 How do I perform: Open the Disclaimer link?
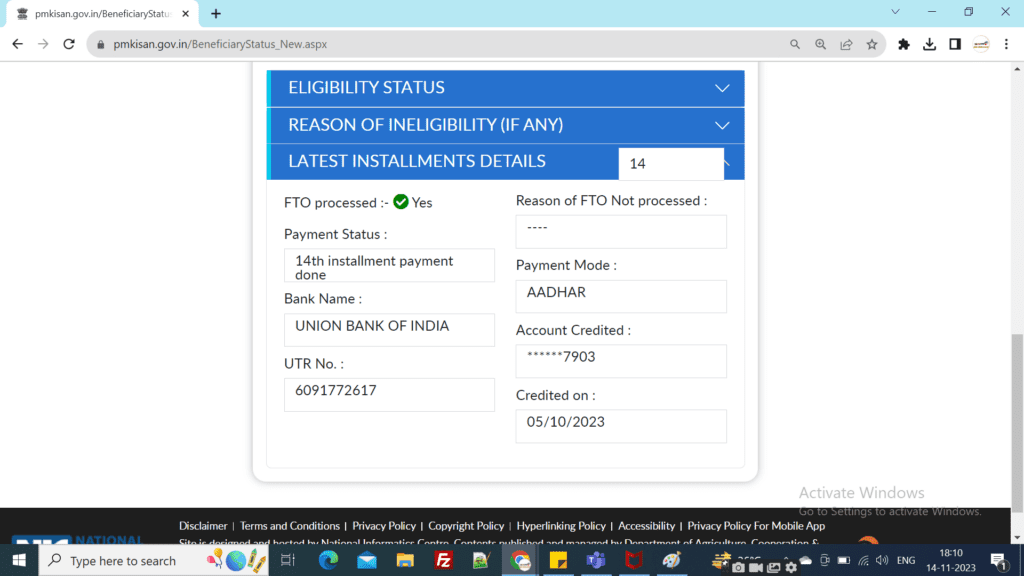click(x=203, y=526)
